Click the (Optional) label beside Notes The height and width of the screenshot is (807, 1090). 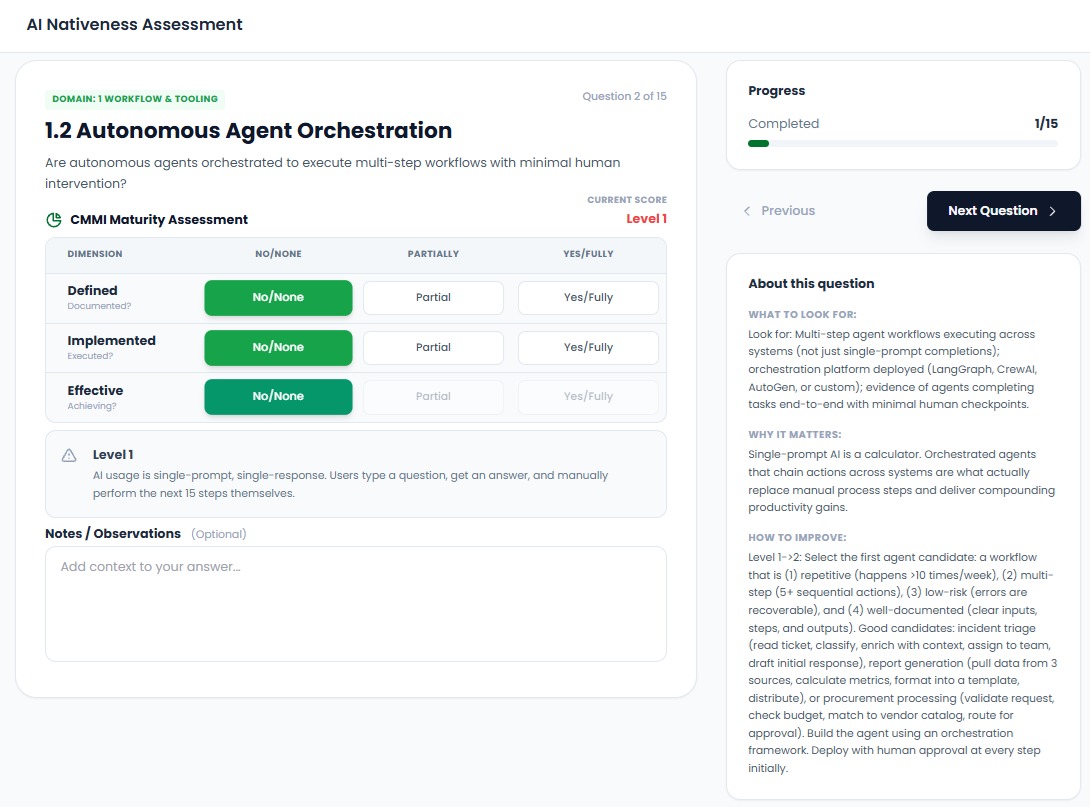coord(218,534)
